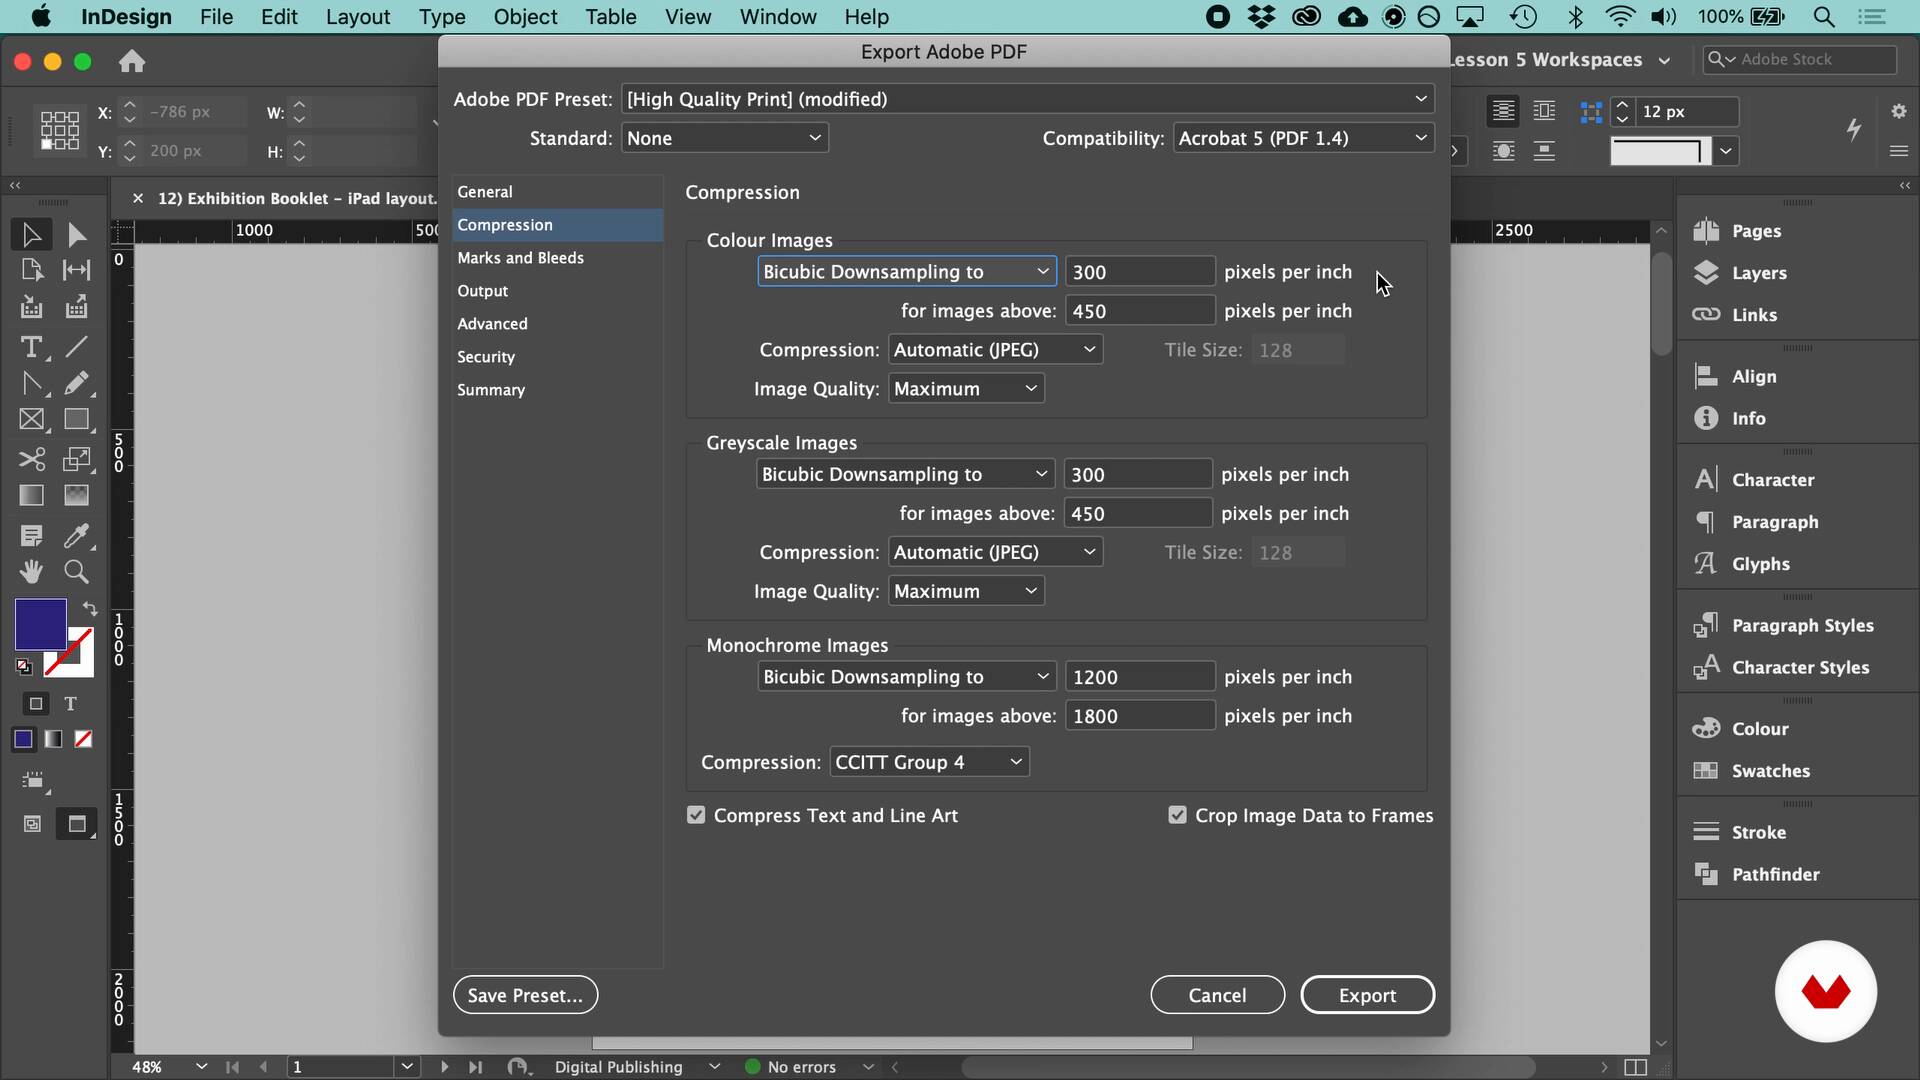
Task: Click the blue fill colour swatch
Action: click(40, 624)
